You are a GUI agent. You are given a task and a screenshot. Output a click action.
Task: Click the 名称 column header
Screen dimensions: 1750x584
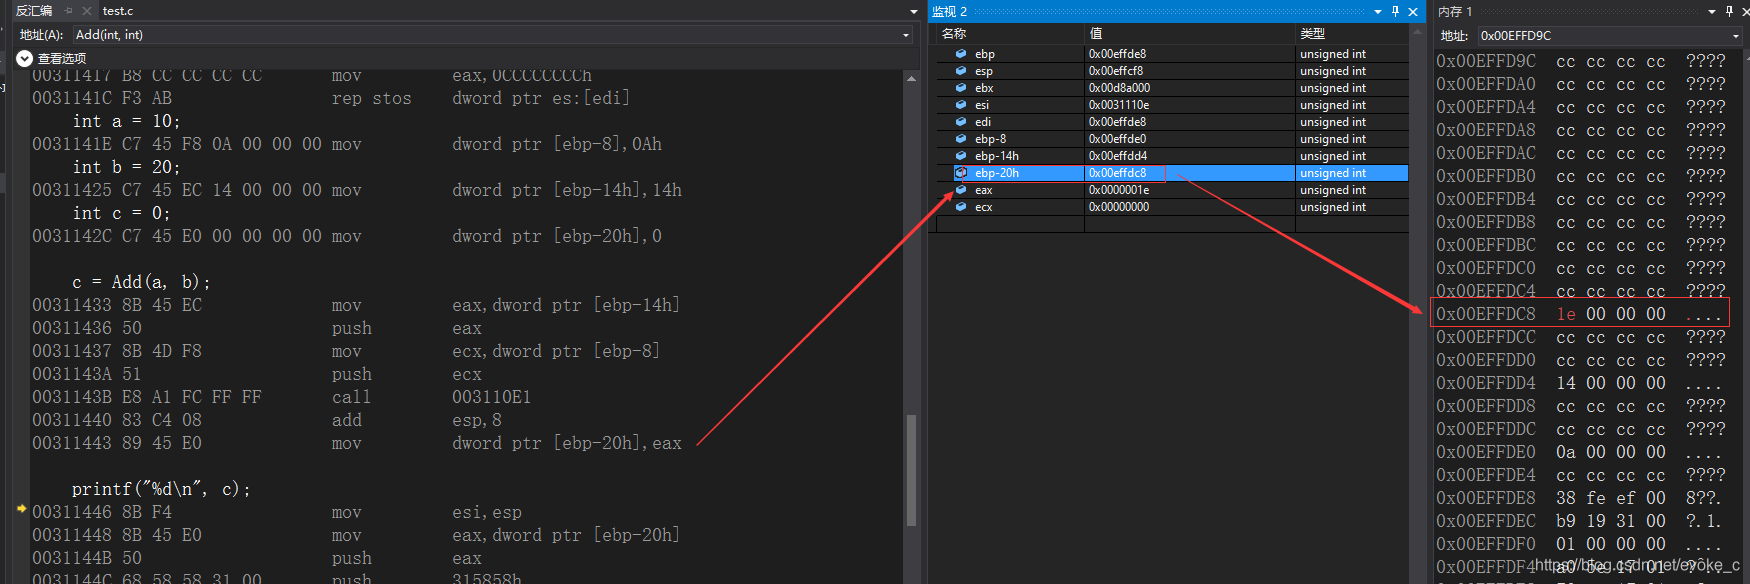1009,34
